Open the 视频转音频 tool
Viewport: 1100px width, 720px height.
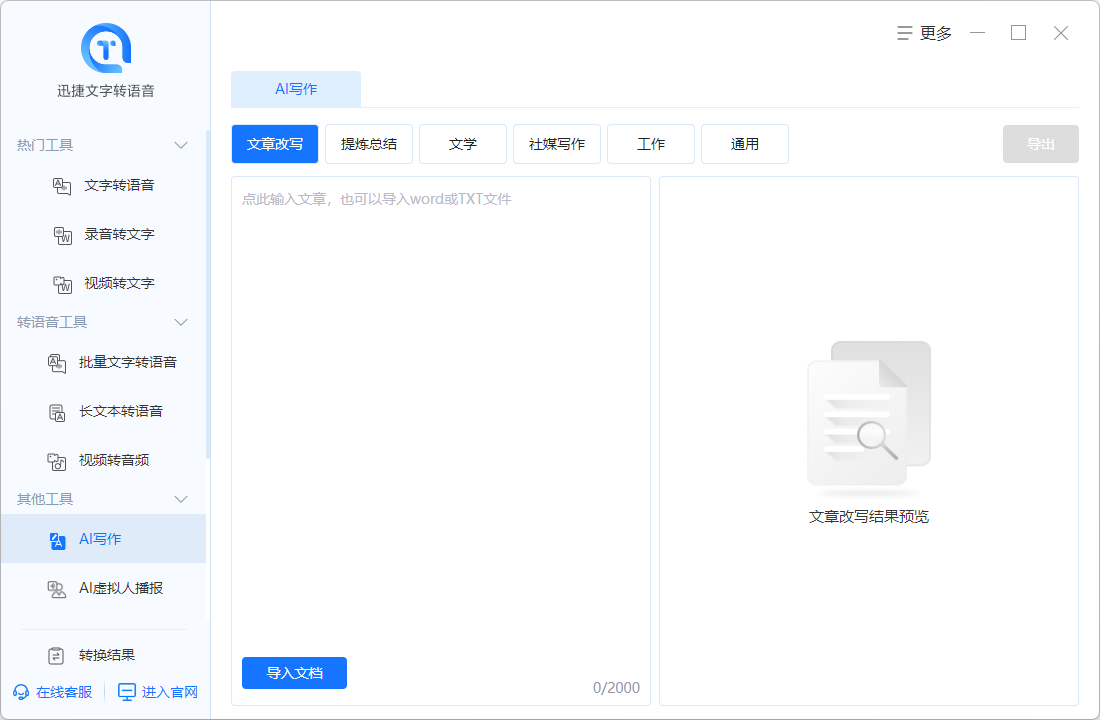coord(103,461)
